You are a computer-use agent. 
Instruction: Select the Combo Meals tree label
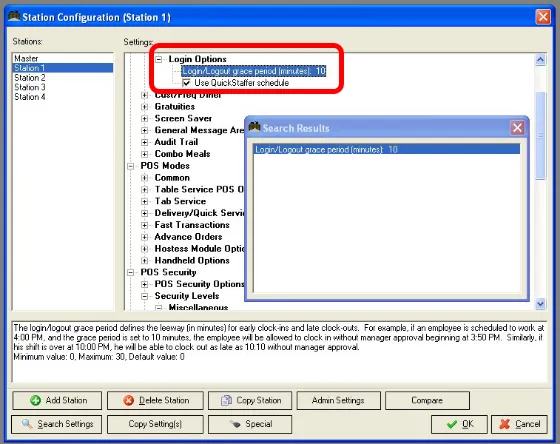coord(182,154)
